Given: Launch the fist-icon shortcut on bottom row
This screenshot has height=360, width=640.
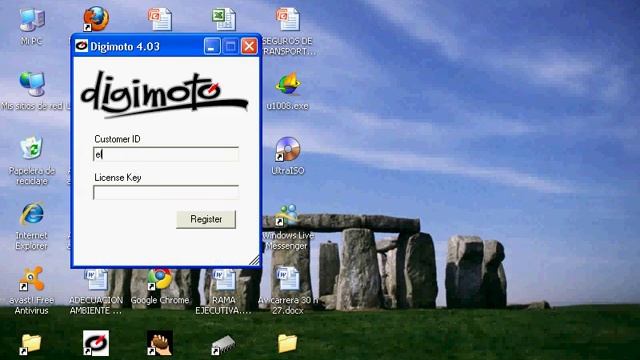Looking at the screenshot, I should tap(160, 343).
